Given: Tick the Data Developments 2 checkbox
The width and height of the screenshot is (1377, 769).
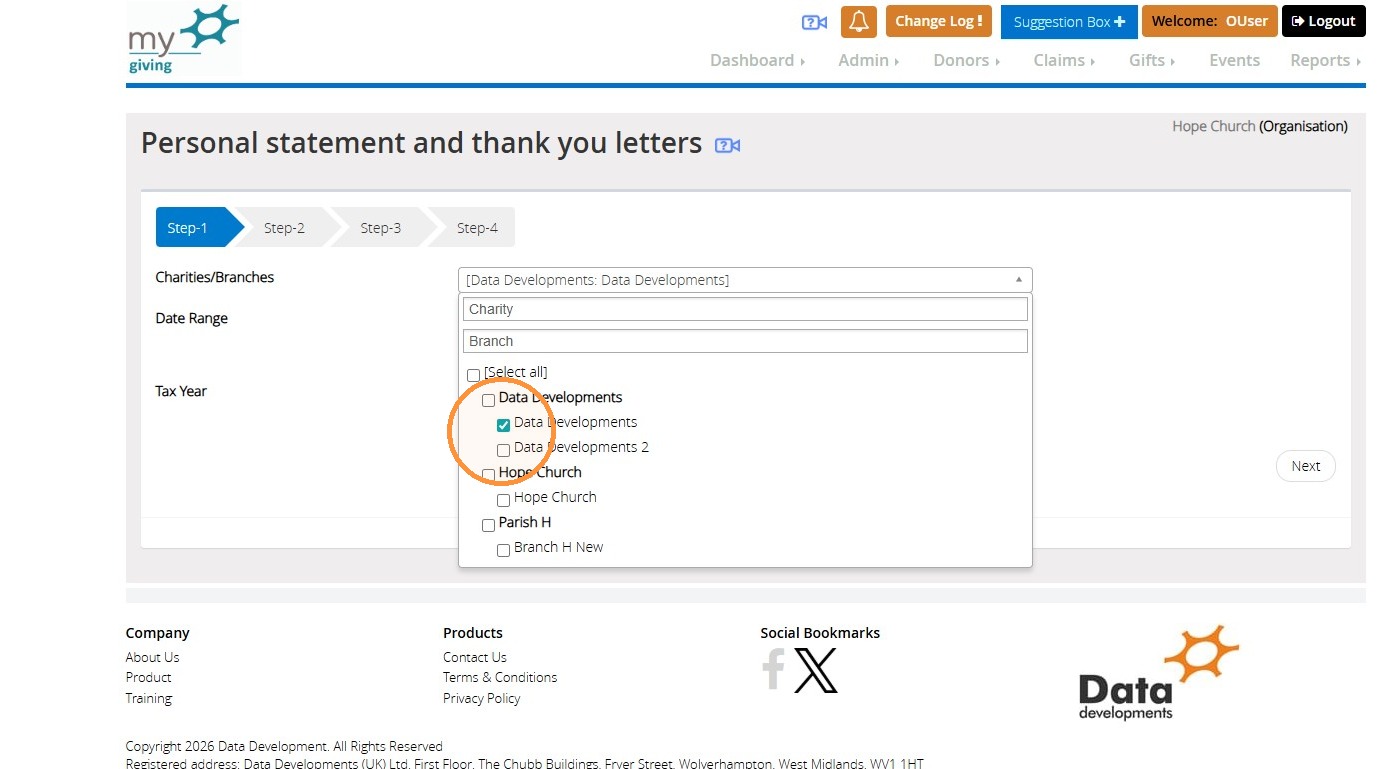Looking at the screenshot, I should click(503, 450).
